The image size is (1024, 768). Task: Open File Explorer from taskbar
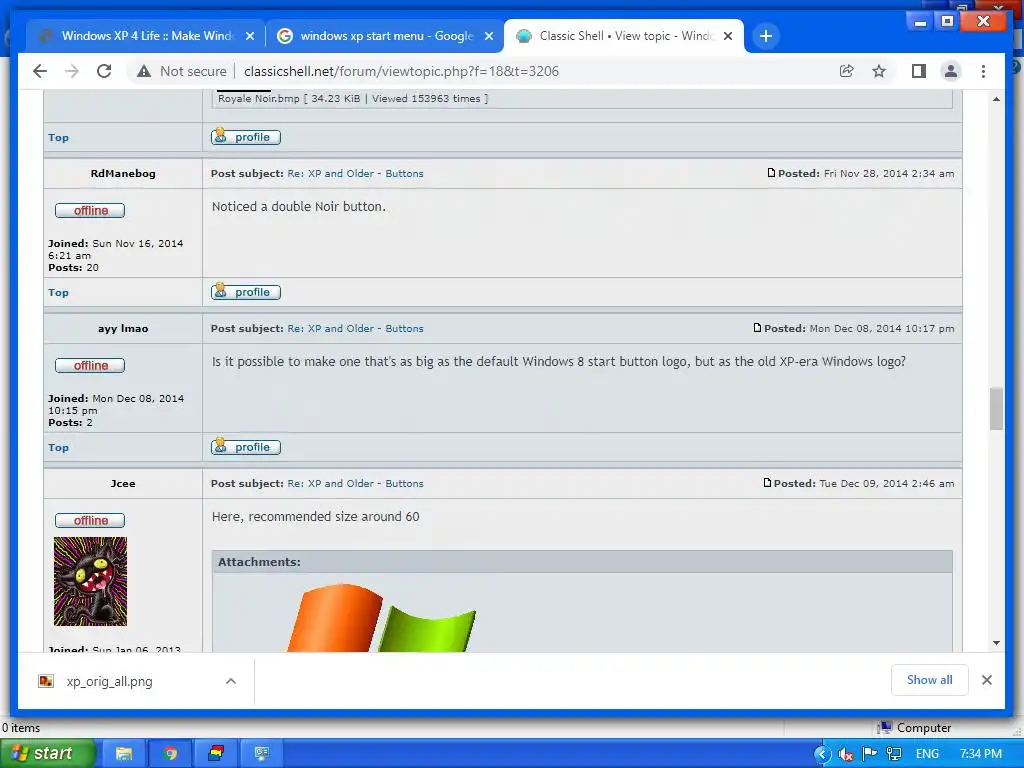pyautogui.click(x=123, y=754)
